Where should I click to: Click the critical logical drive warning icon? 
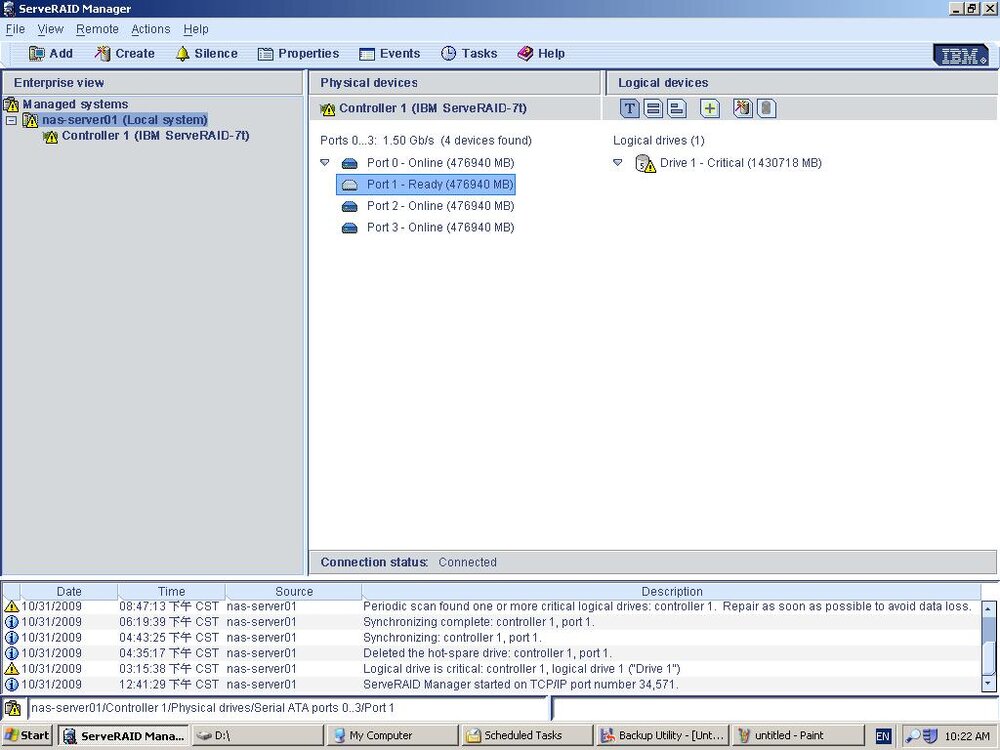click(646, 164)
